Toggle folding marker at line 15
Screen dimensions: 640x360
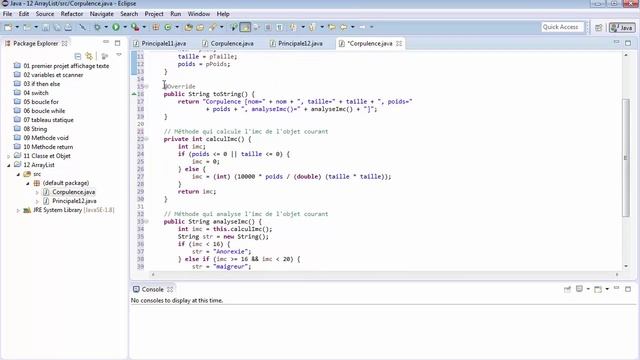click(x=146, y=87)
